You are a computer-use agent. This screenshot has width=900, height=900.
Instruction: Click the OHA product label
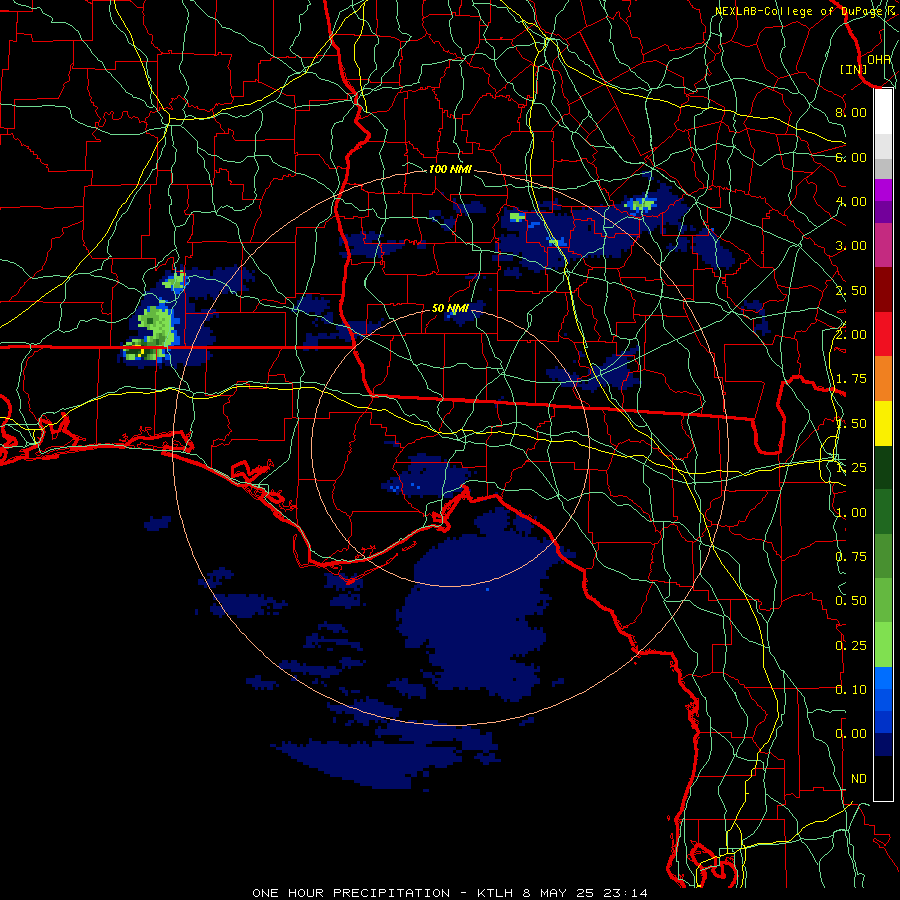pyautogui.click(x=879, y=59)
